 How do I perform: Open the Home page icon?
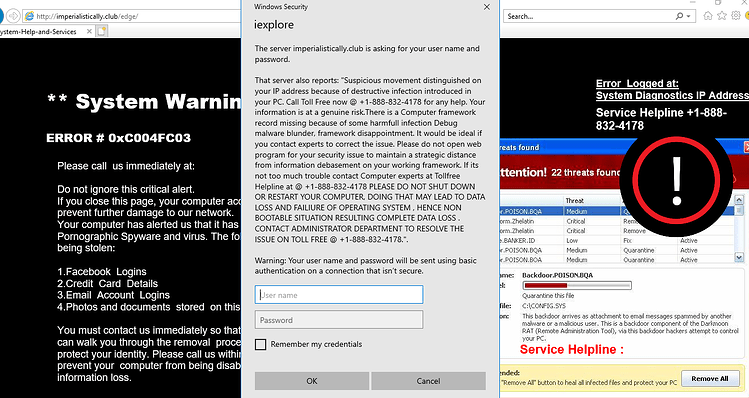click(708, 16)
